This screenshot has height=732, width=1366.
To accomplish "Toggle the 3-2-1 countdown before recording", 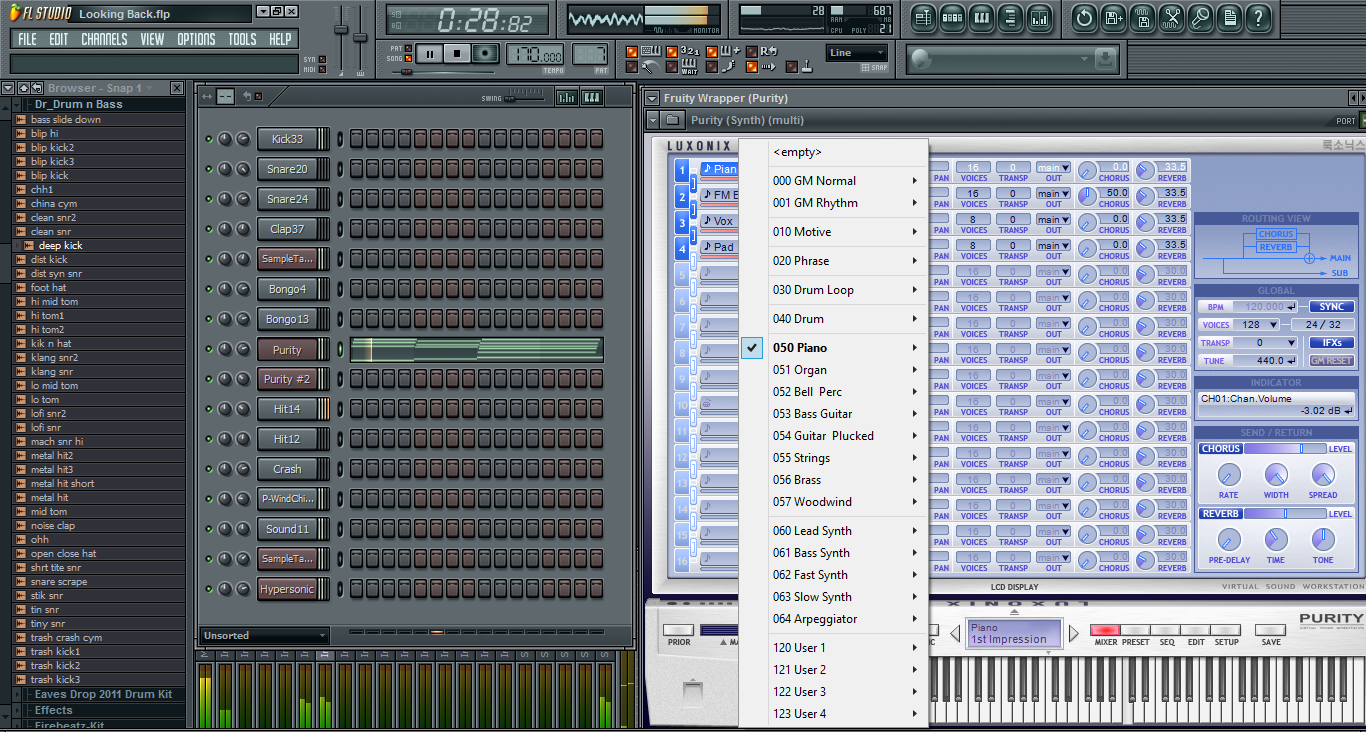I will [690, 51].
